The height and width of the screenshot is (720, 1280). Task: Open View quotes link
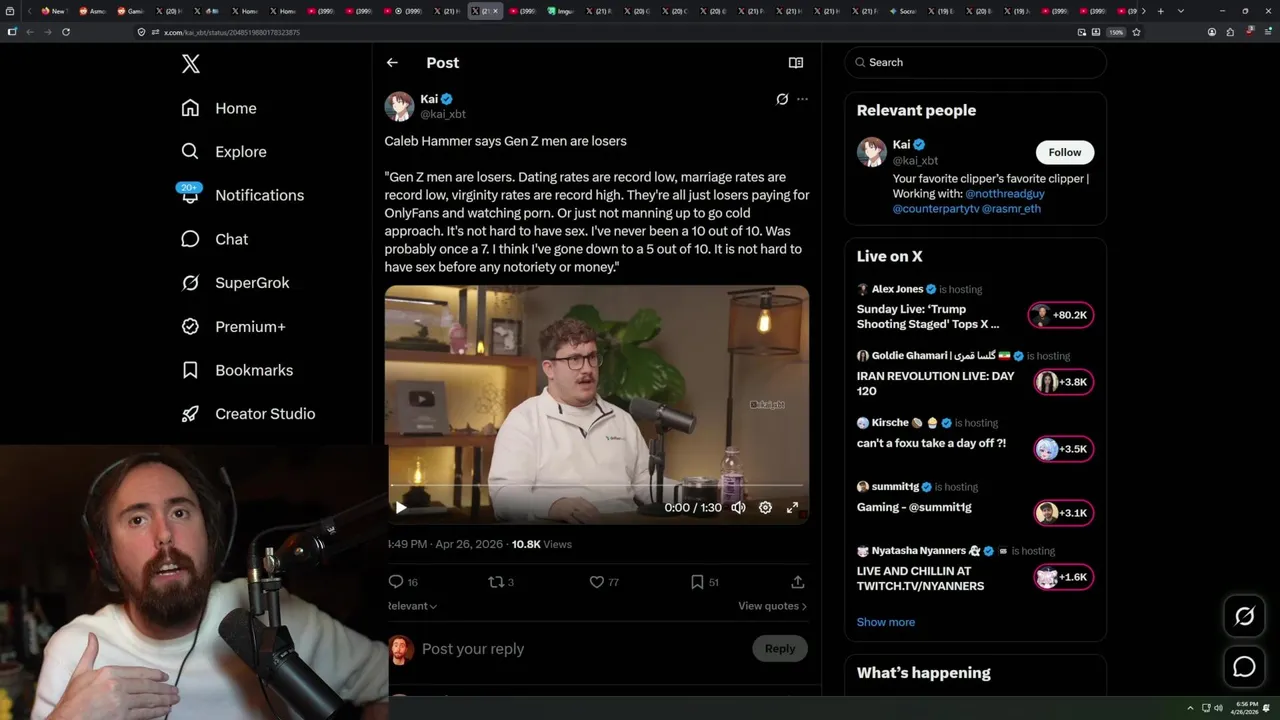(x=772, y=606)
